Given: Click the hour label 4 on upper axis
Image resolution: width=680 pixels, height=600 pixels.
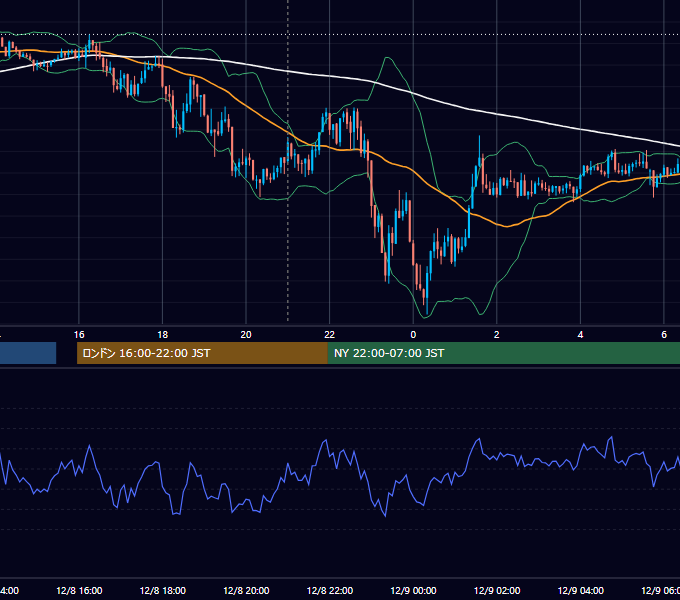Looking at the screenshot, I should (580, 335).
